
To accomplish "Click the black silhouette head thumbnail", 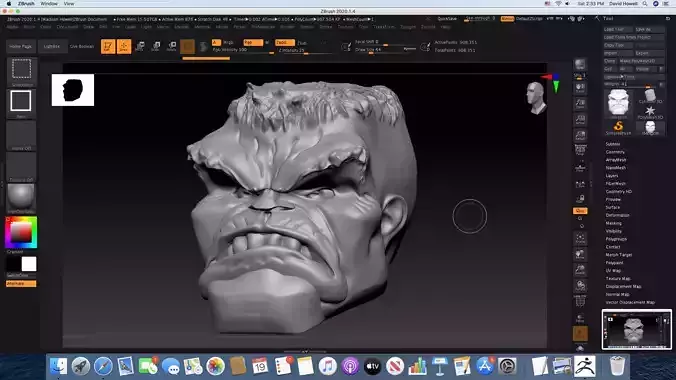I will pos(73,90).
